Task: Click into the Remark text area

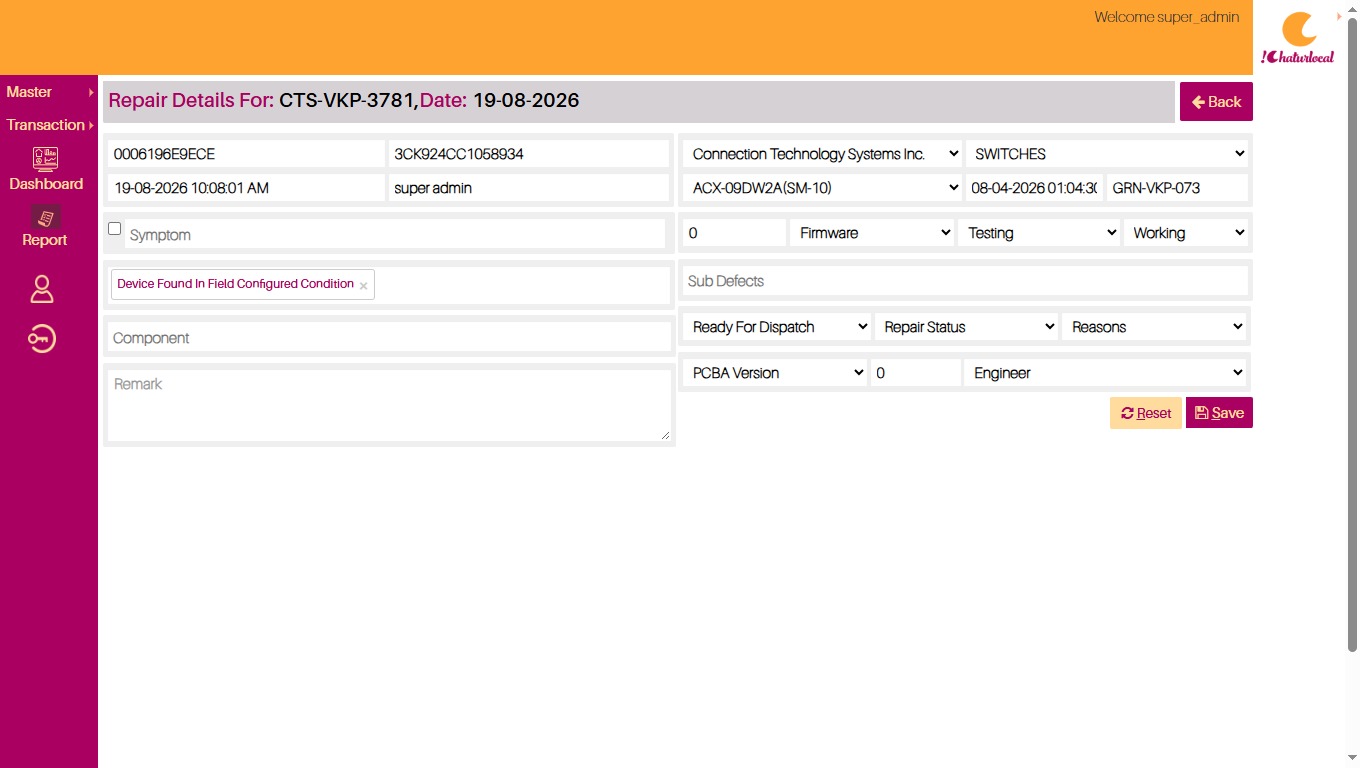Action: click(x=389, y=405)
